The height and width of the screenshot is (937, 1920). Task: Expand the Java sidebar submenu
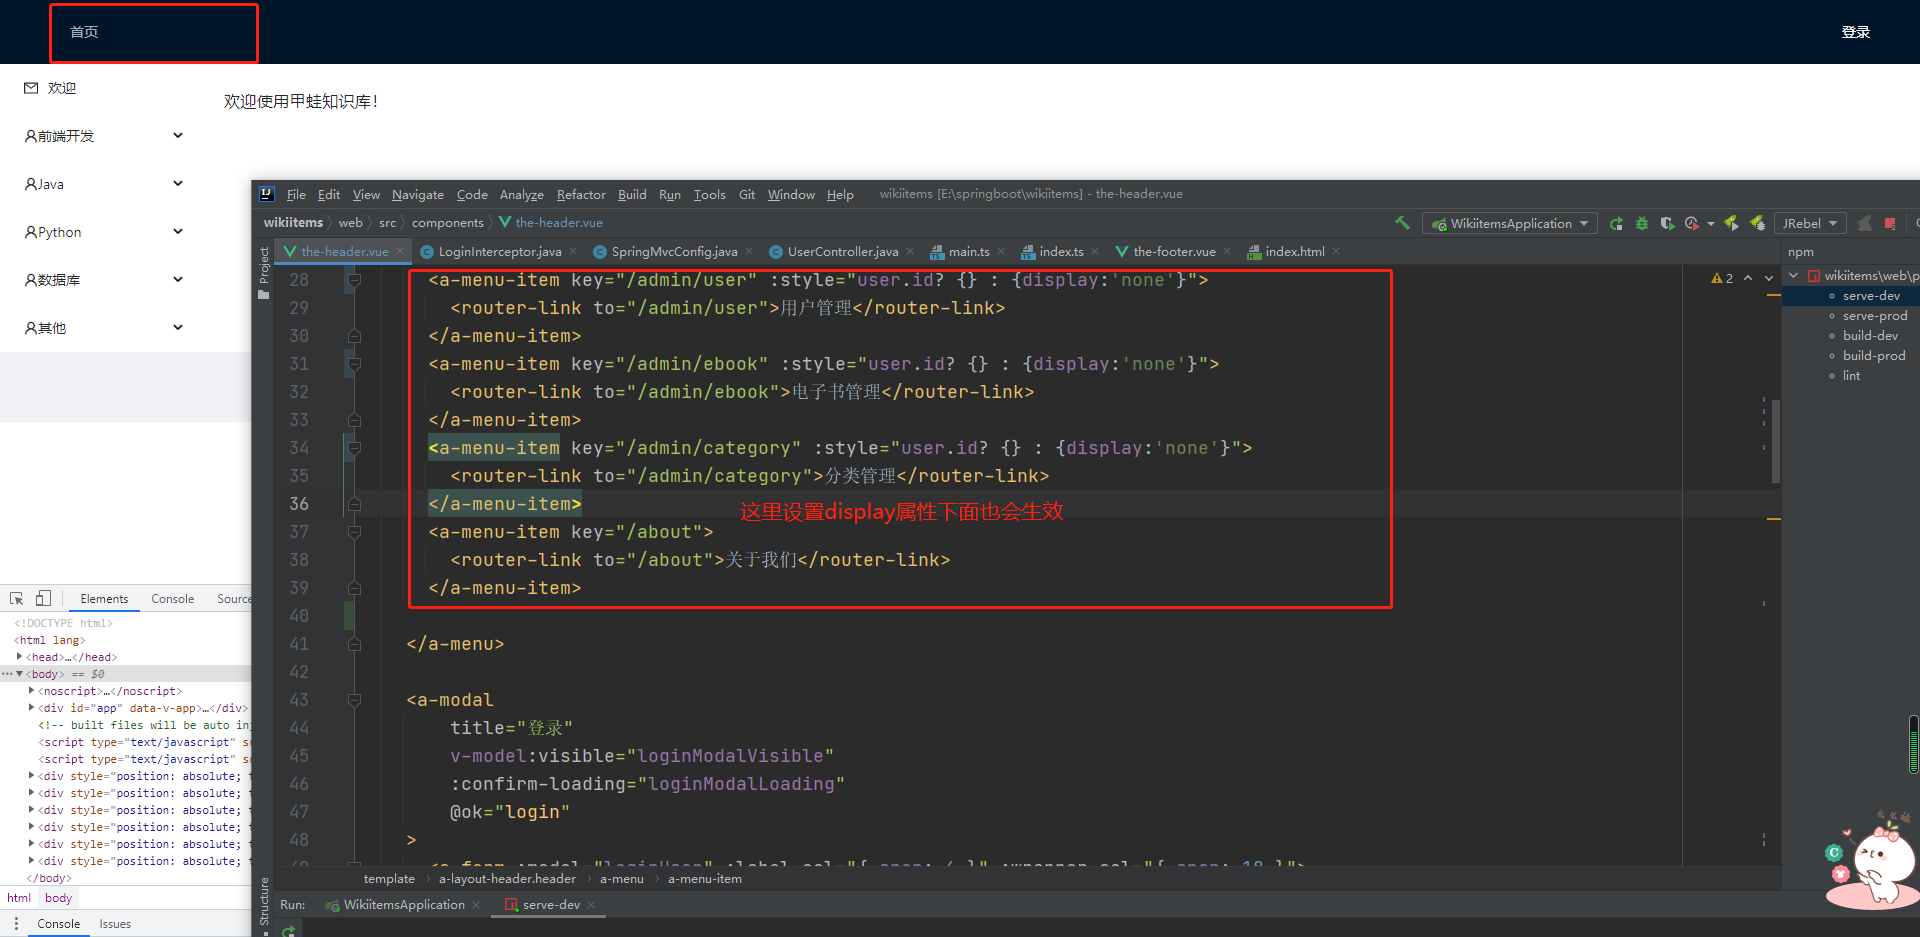coord(178,183)
